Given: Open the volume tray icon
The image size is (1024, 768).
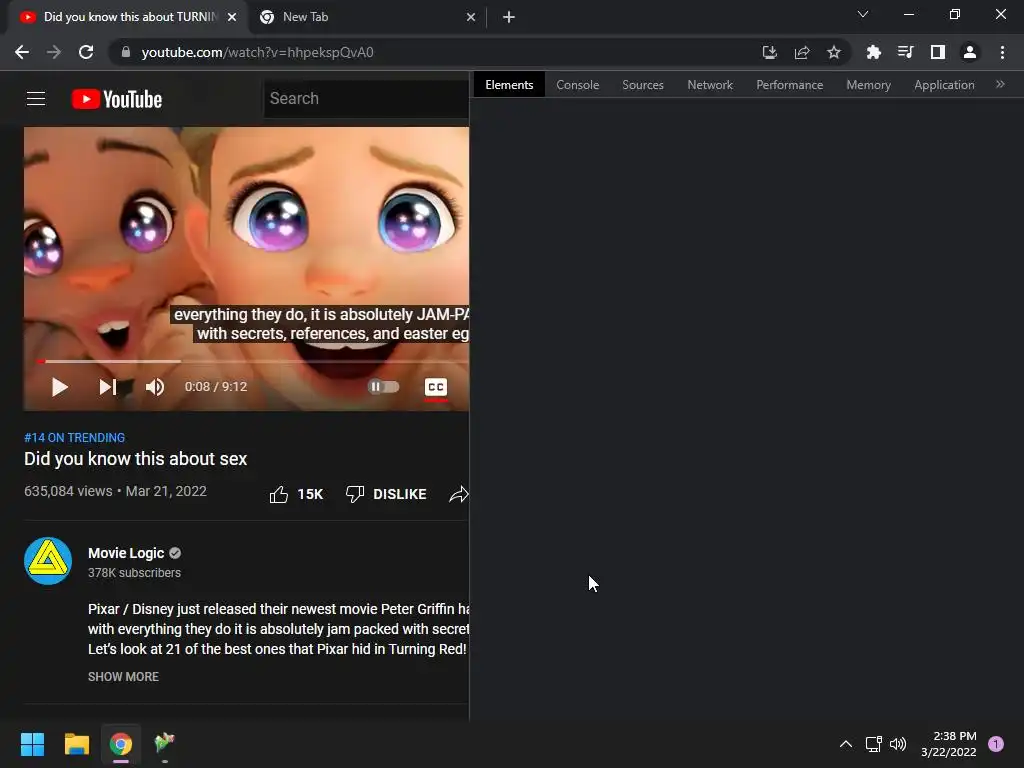Looking at the screenshot, I should click(898, 744).
